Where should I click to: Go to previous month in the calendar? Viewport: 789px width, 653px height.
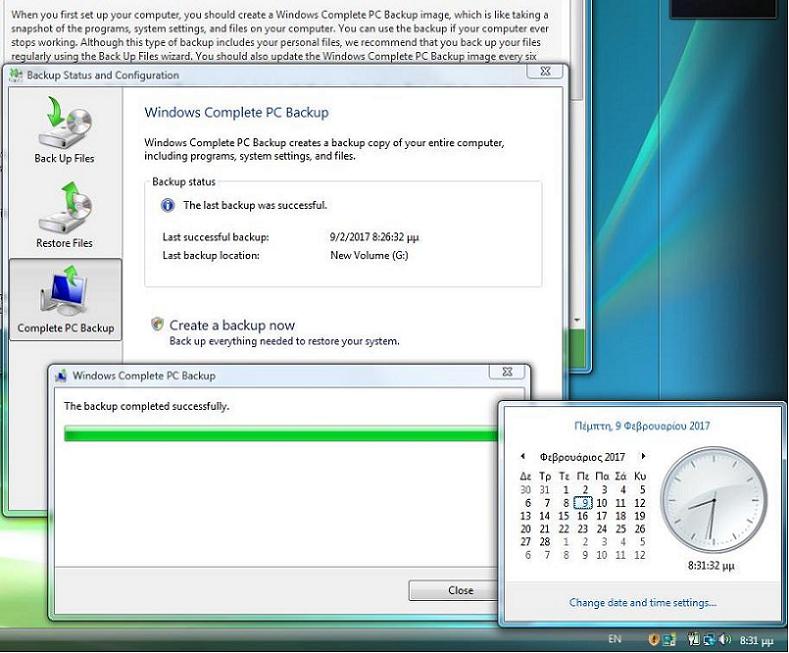point(523,456)
